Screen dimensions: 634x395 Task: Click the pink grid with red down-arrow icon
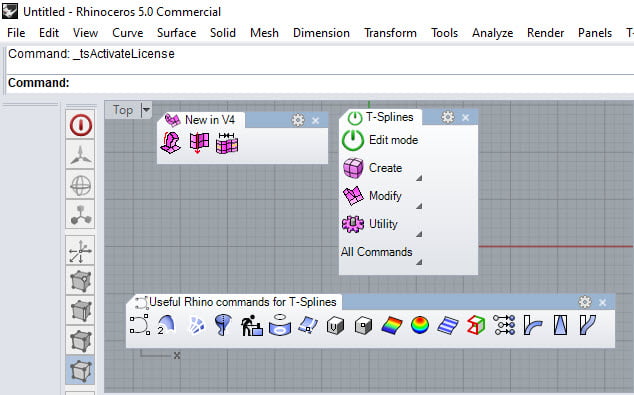pos(199,143)
